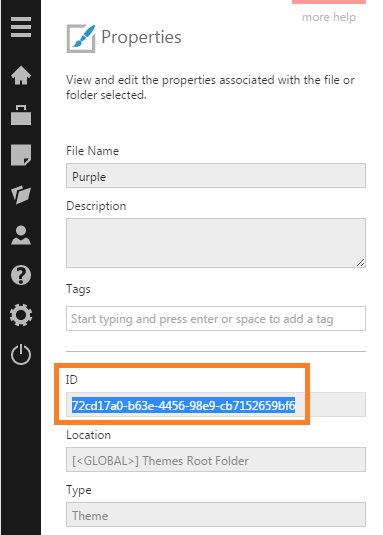Click the File Name label
Screen dimensions: 383x535
[92, 151]
